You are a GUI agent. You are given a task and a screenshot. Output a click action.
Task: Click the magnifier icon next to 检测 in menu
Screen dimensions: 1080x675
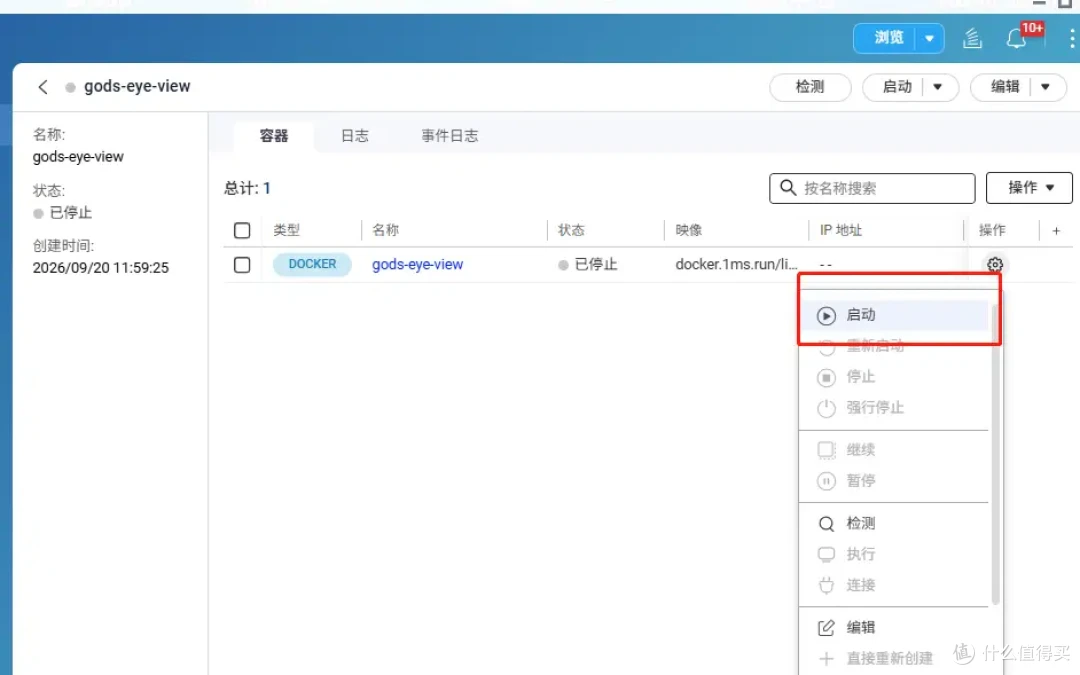(827, 523)
